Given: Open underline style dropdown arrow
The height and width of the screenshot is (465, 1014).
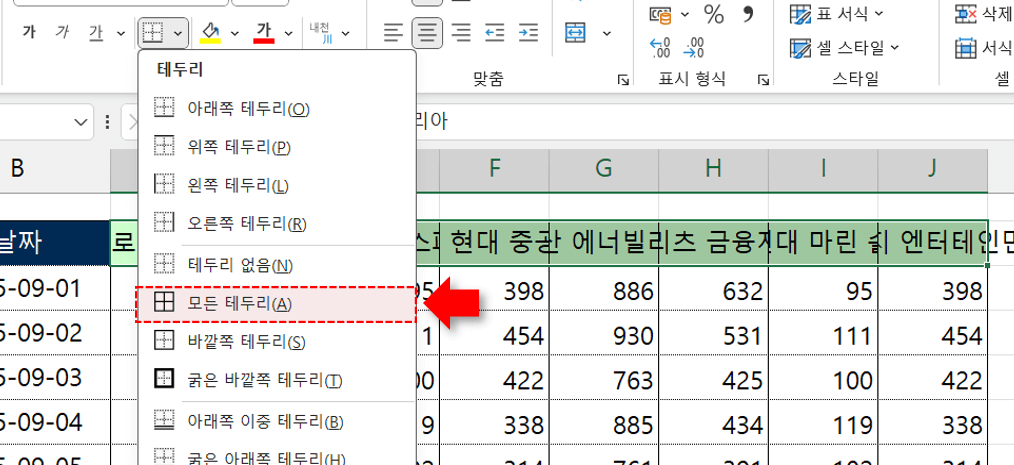Looking at the screenshot, I should [120, 33].
